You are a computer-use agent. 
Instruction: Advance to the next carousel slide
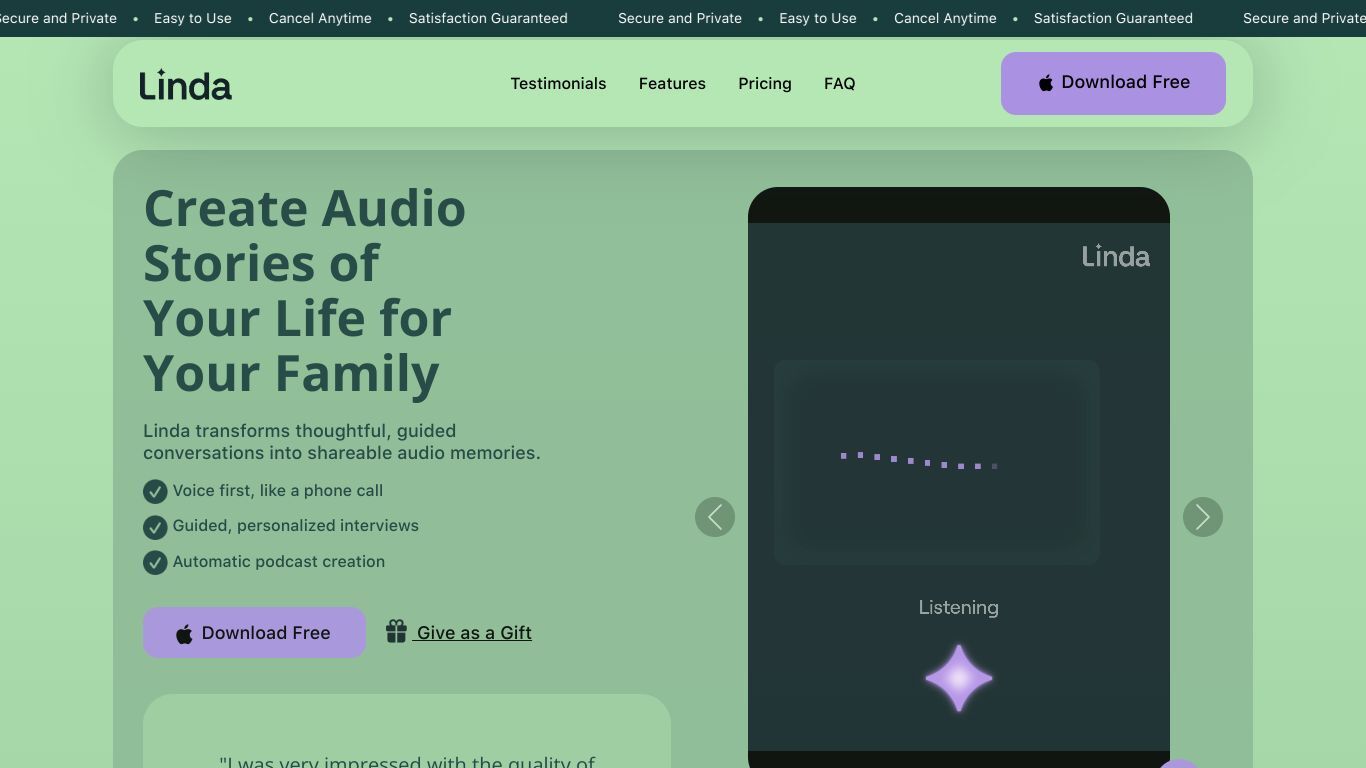point(1203,517)
